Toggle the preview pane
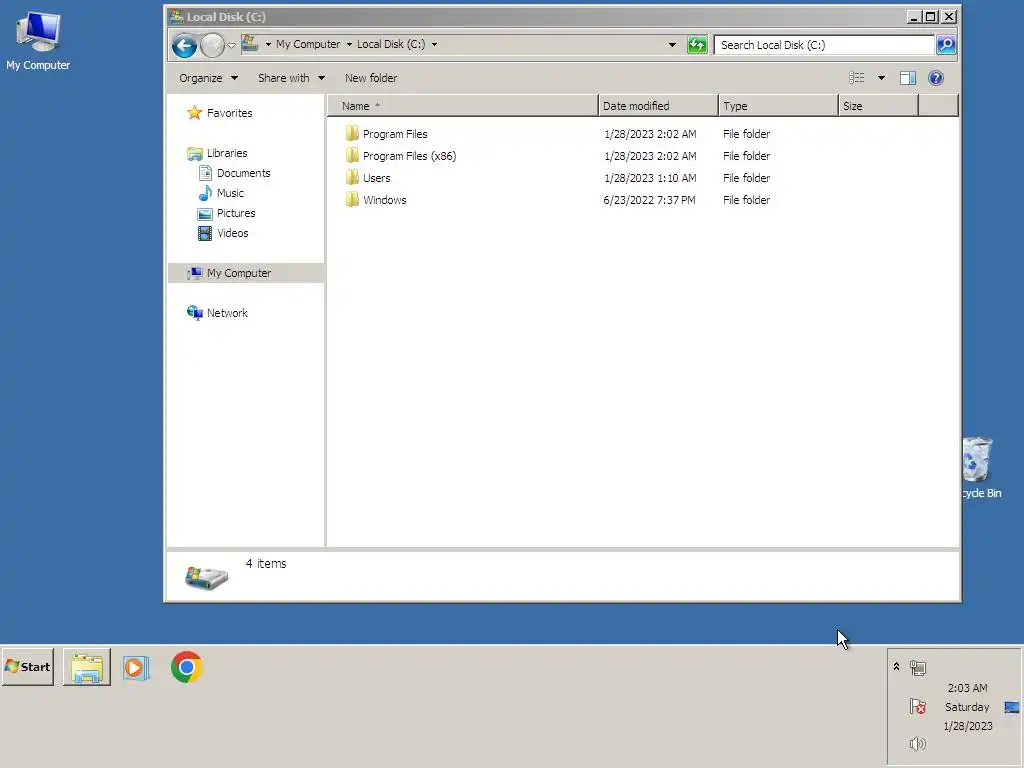The height and width of the screenshot is (768, 1024). pyautogui.click(x=908, y=78)
